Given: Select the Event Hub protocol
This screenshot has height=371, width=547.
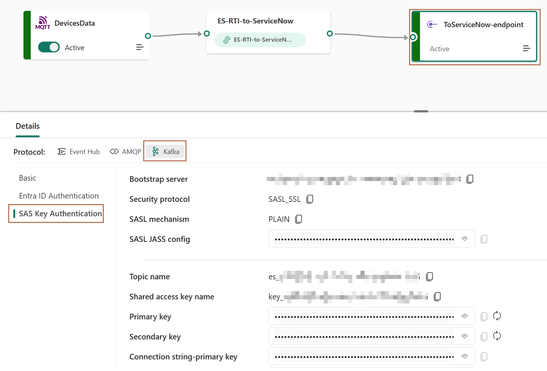Looking at the screenshot, I should click(x=79, y=152).
